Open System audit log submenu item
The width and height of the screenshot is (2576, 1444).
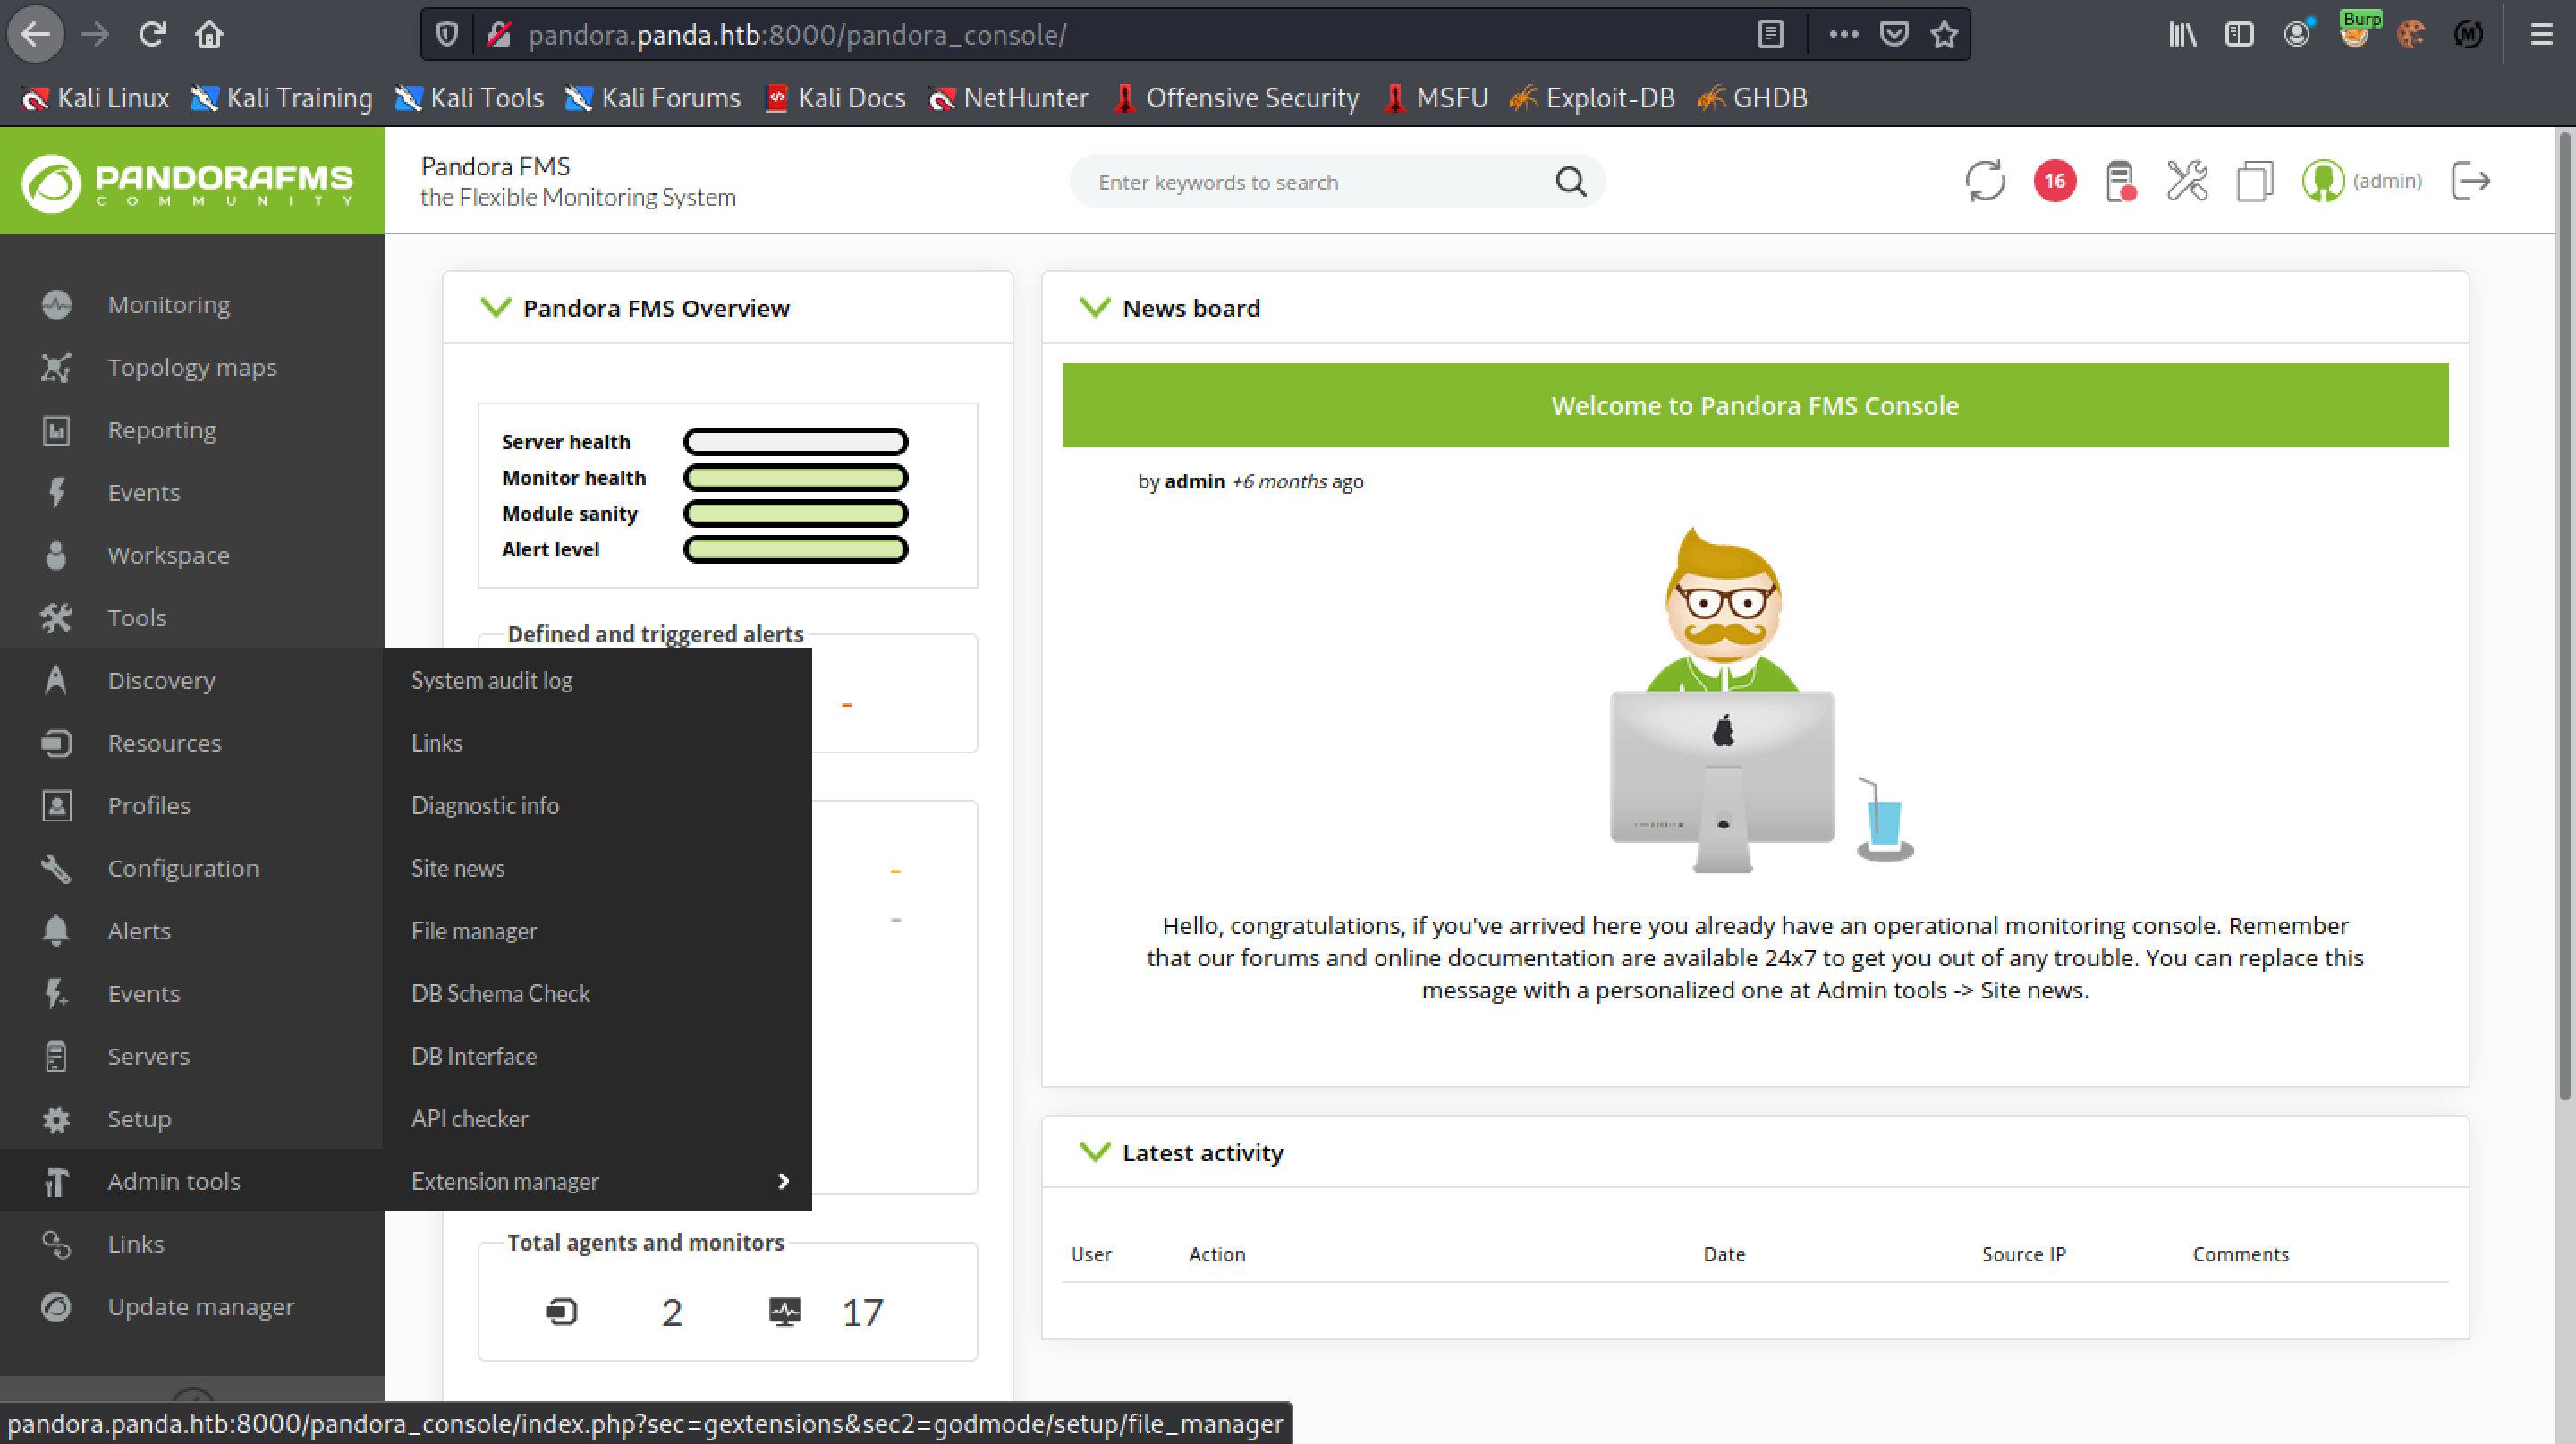tap(492, 680)
